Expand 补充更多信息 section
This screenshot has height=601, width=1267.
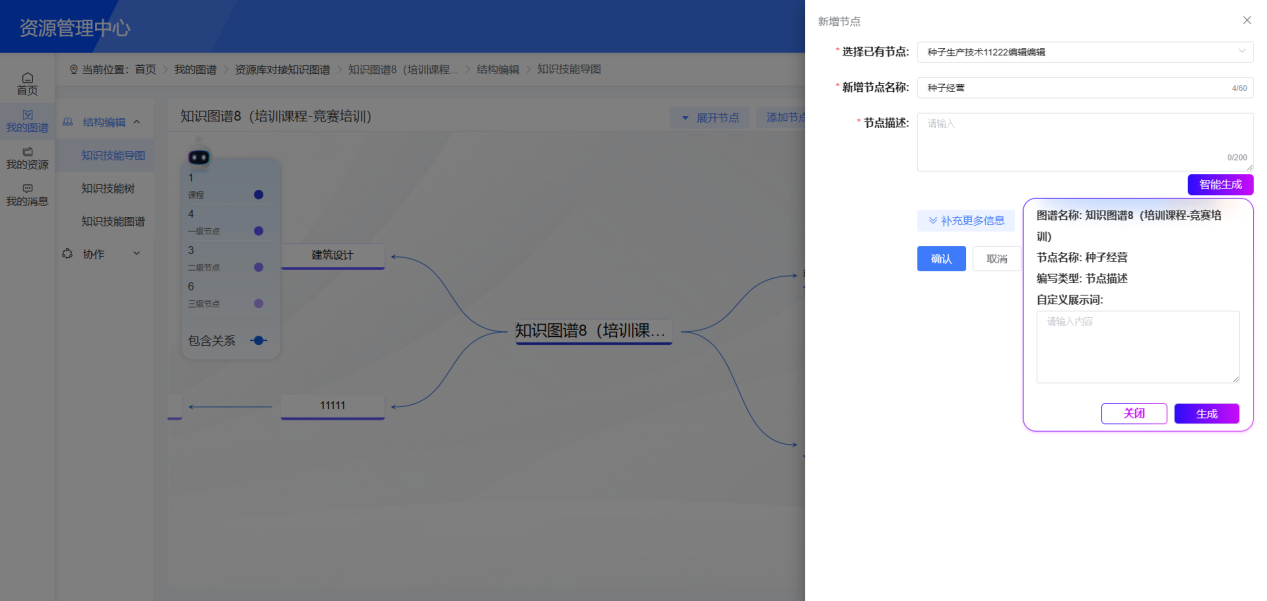tap(966, 221)
